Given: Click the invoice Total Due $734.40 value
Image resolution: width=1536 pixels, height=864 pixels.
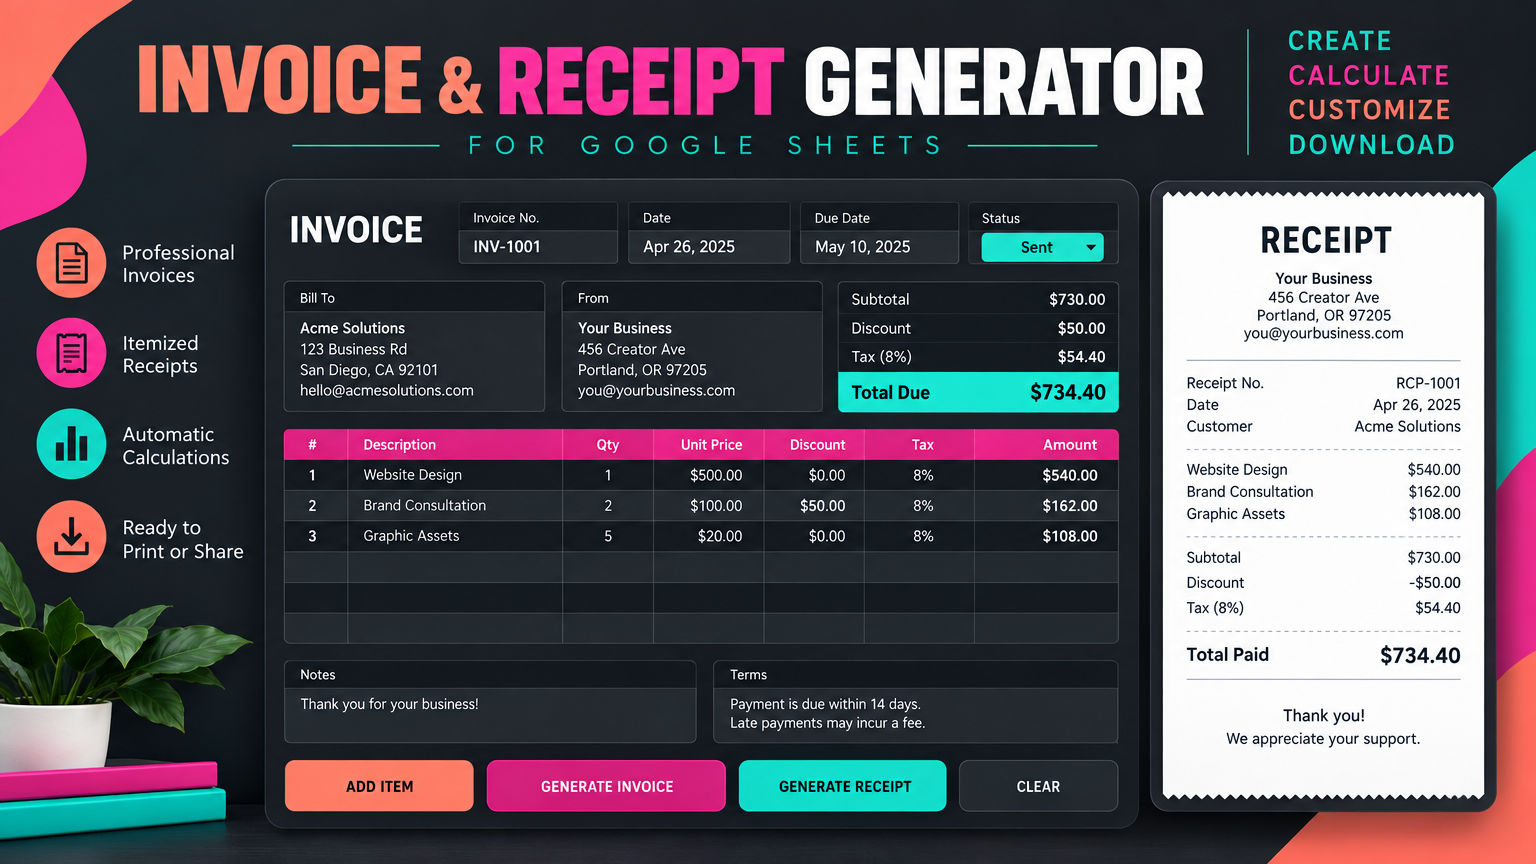Looking at the screenshot, I should [1068, 392].
